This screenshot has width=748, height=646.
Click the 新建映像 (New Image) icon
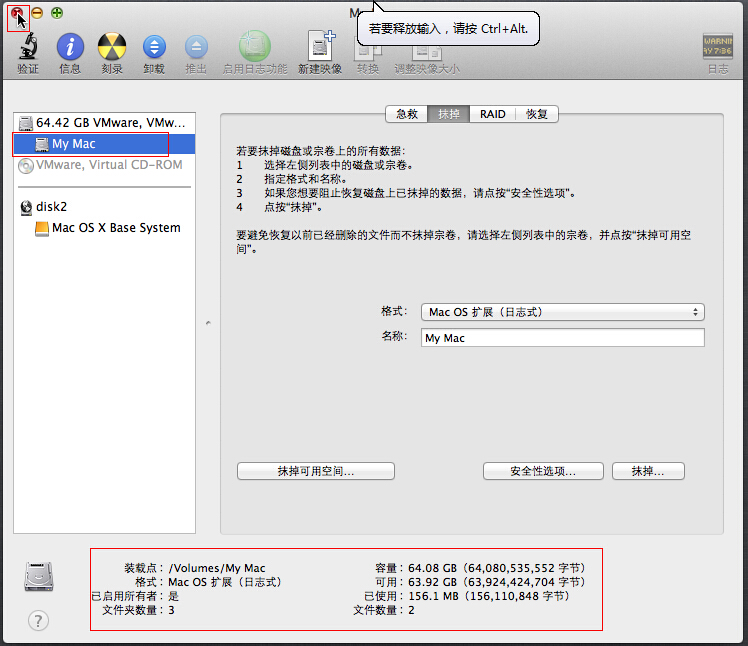click(321, 46)
